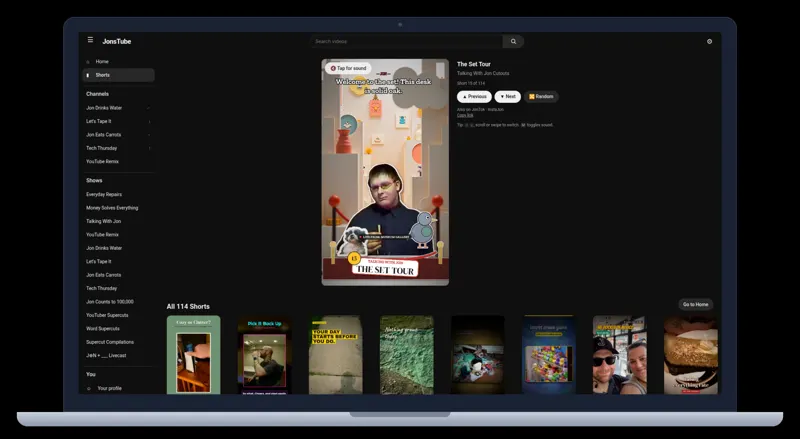This screenshot has width=800, height=439.
Task: Click the Go to Home button
Action: 695,304
